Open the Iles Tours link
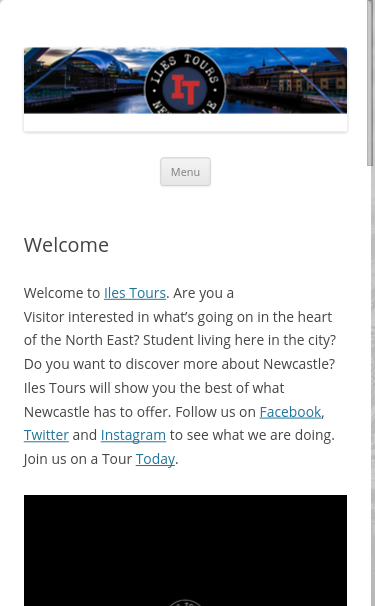This screenshot has height=606, width=375. click(135, 293)
